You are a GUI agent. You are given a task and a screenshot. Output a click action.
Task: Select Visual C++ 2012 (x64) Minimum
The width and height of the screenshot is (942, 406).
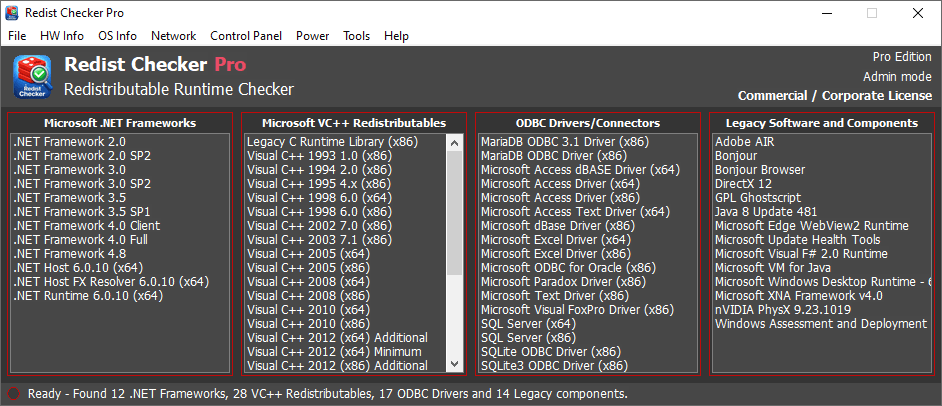pos(335,351)
